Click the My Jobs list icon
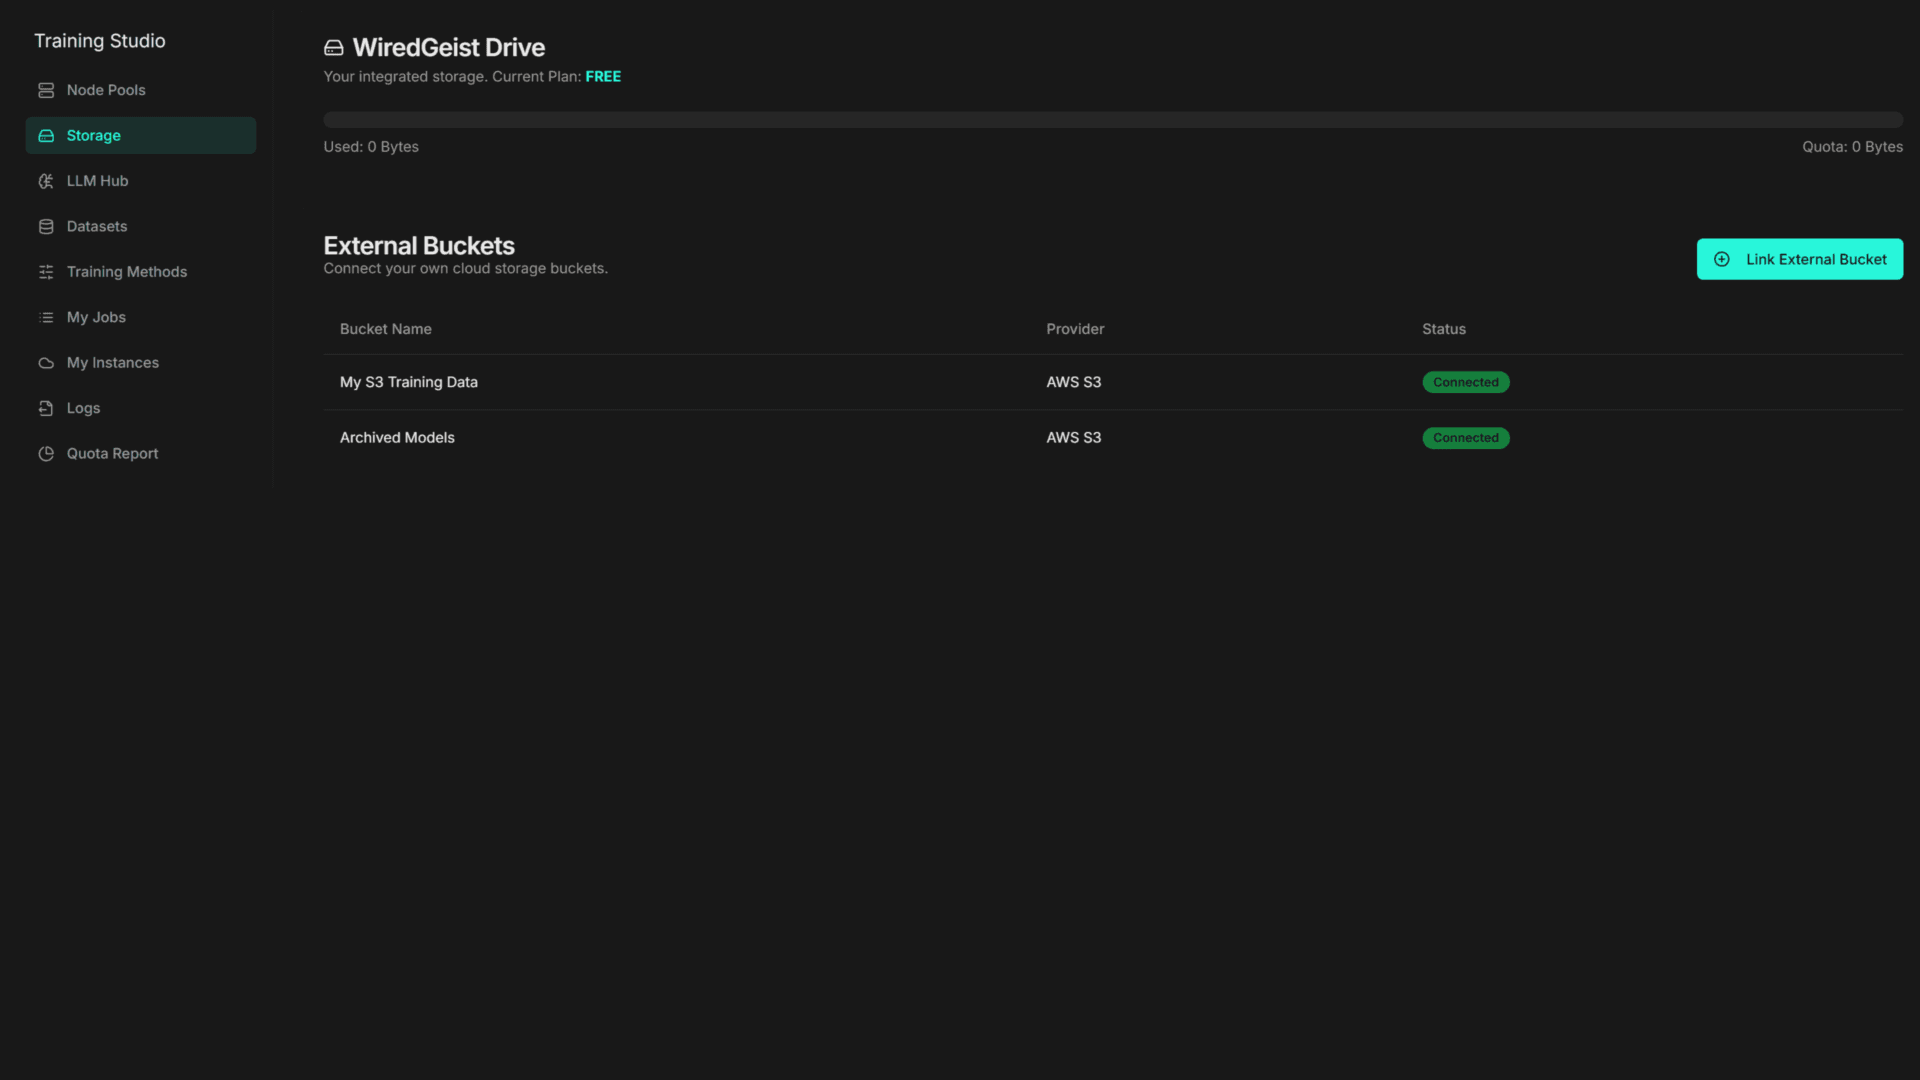The height and width of the screenshot is (1080, 1920). click(46, 318)
